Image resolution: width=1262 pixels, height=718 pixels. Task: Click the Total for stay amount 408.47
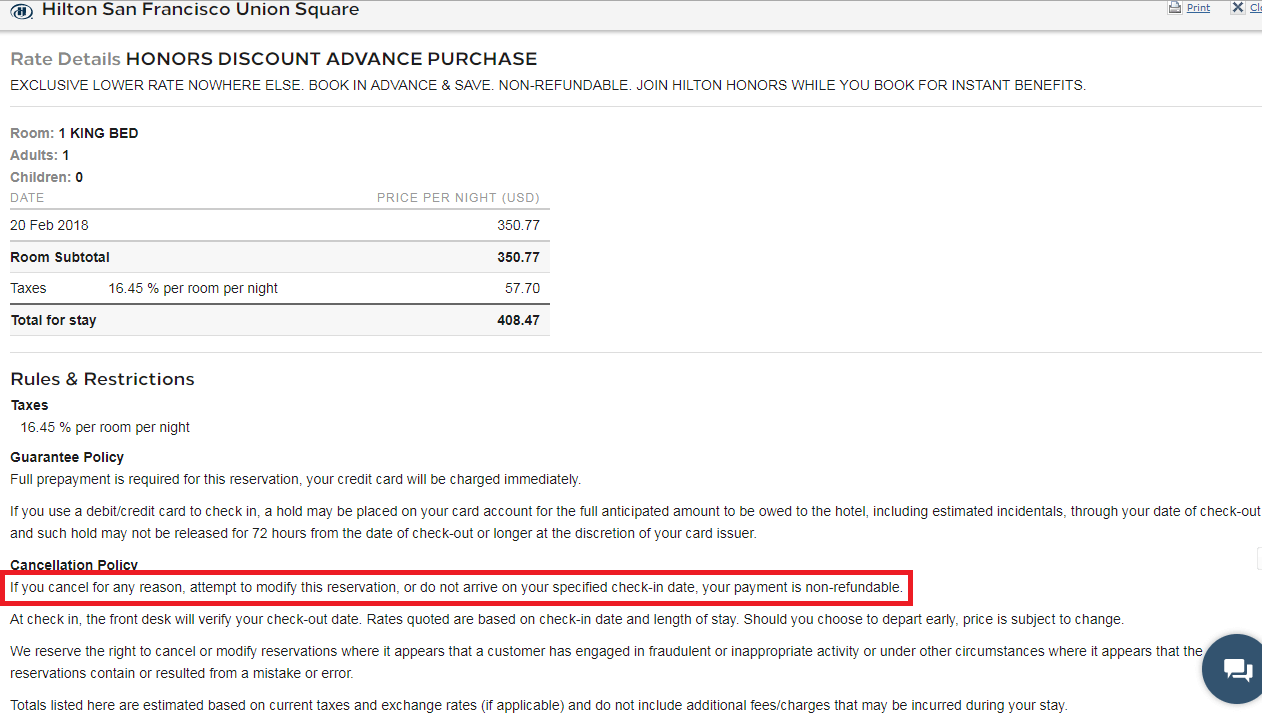click(x=518, y=320)
